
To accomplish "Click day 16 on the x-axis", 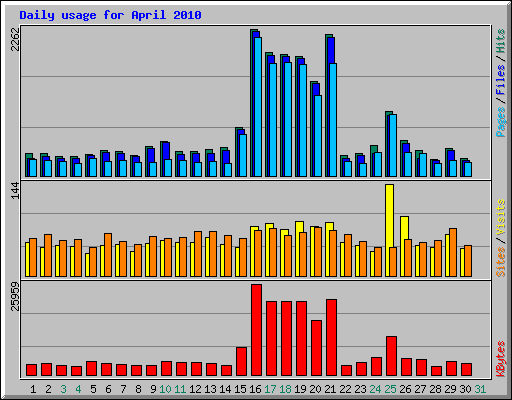I will pos(255,389).
